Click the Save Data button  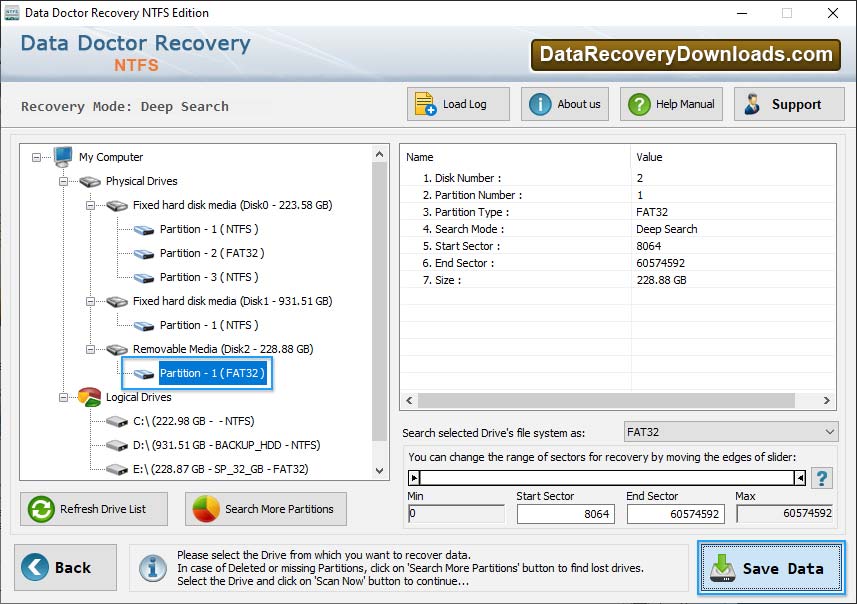pos(771,568)
